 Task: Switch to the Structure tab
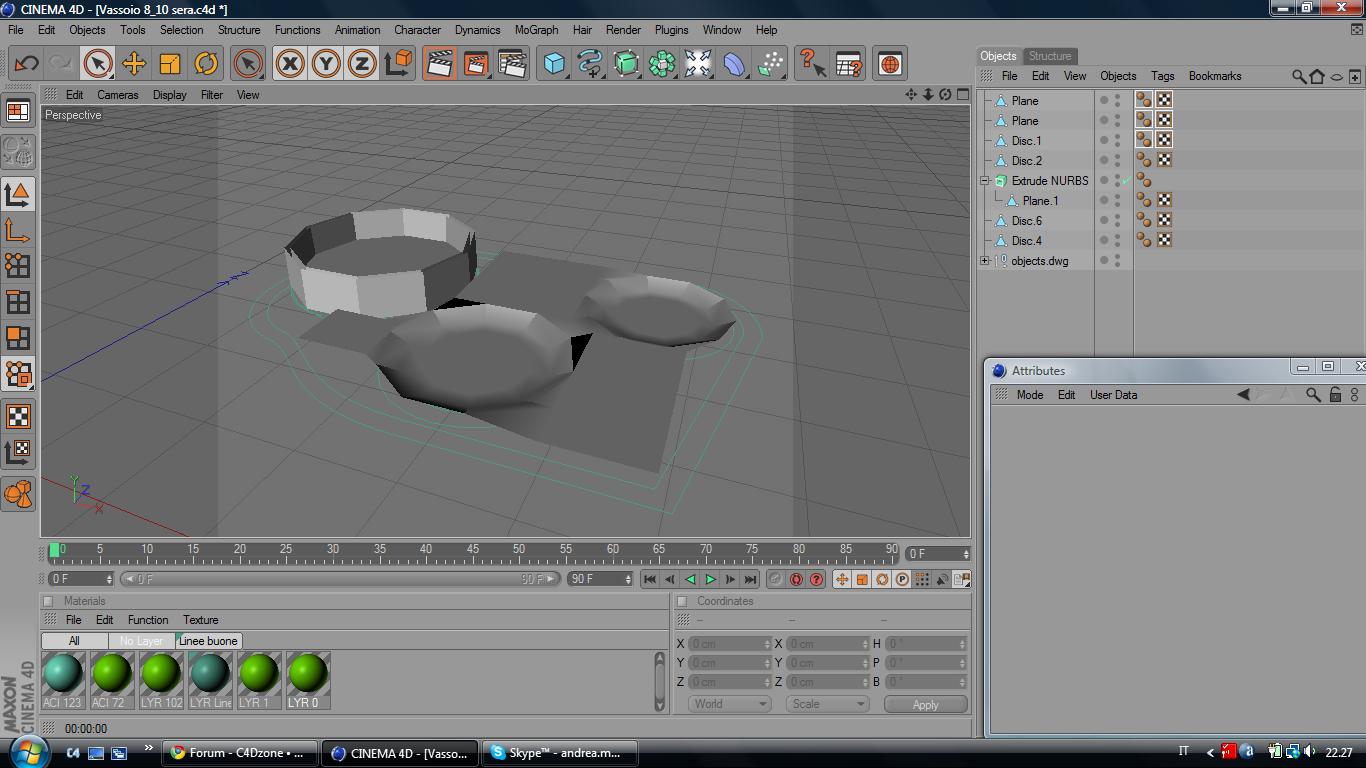(1050, 56)
